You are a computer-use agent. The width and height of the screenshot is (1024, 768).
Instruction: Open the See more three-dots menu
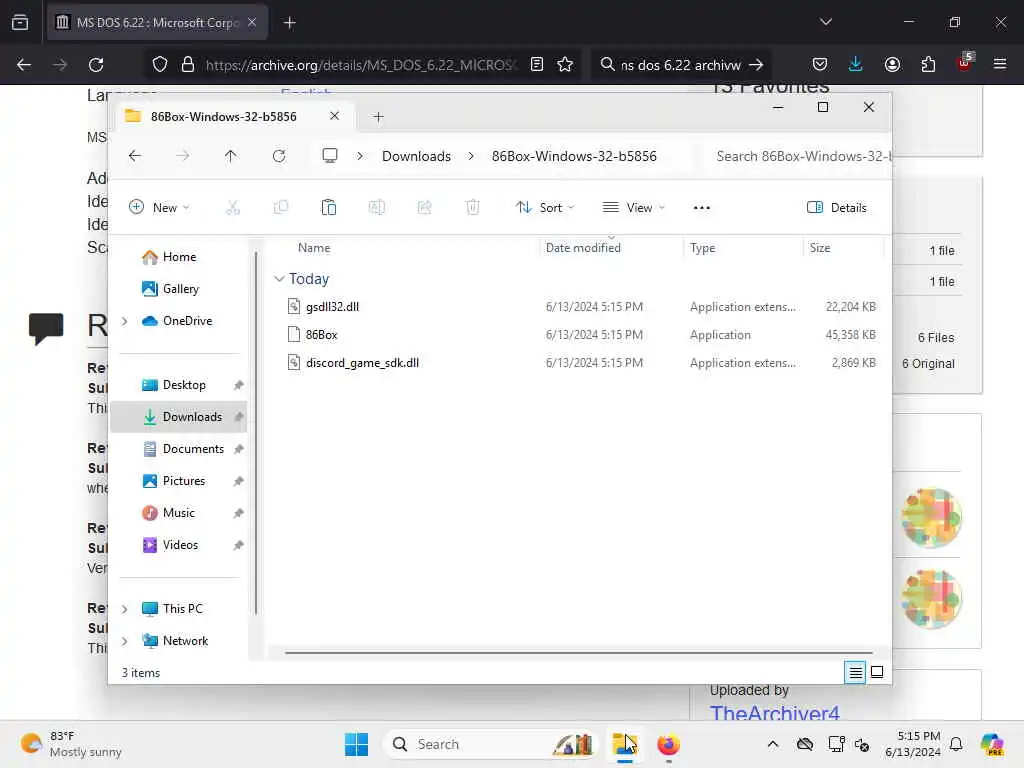tap(701, 208)
